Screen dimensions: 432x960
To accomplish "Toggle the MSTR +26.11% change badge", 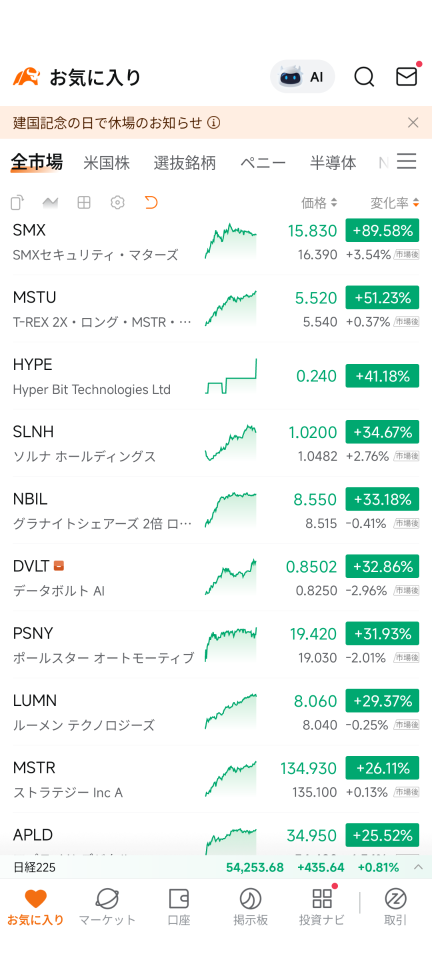I will (x=382, y=768).
